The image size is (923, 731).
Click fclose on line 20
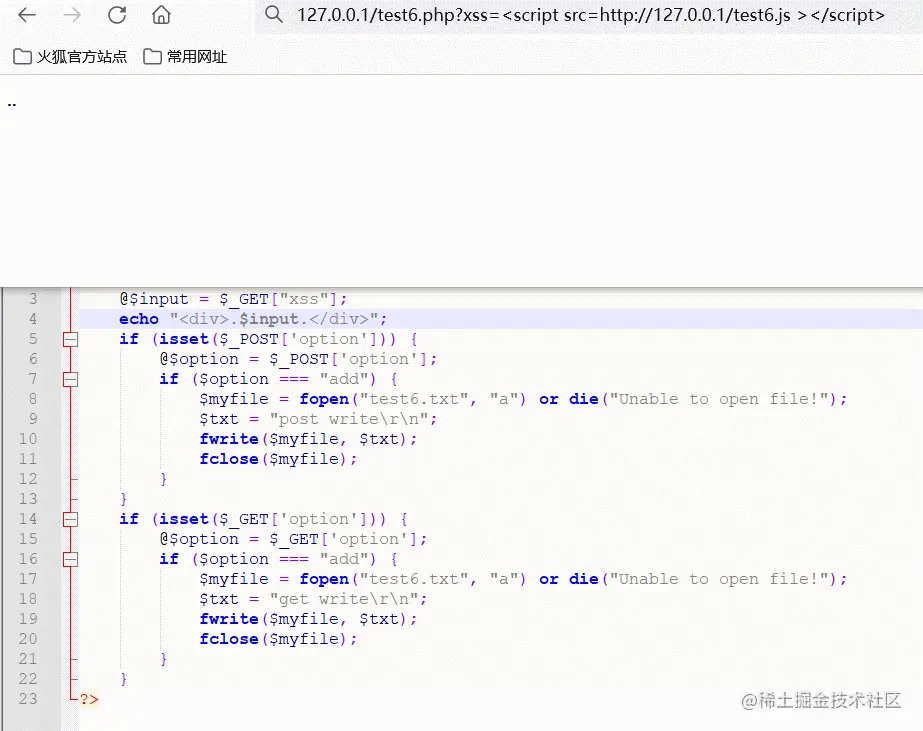pyautogui.click(x=229, y=639)
